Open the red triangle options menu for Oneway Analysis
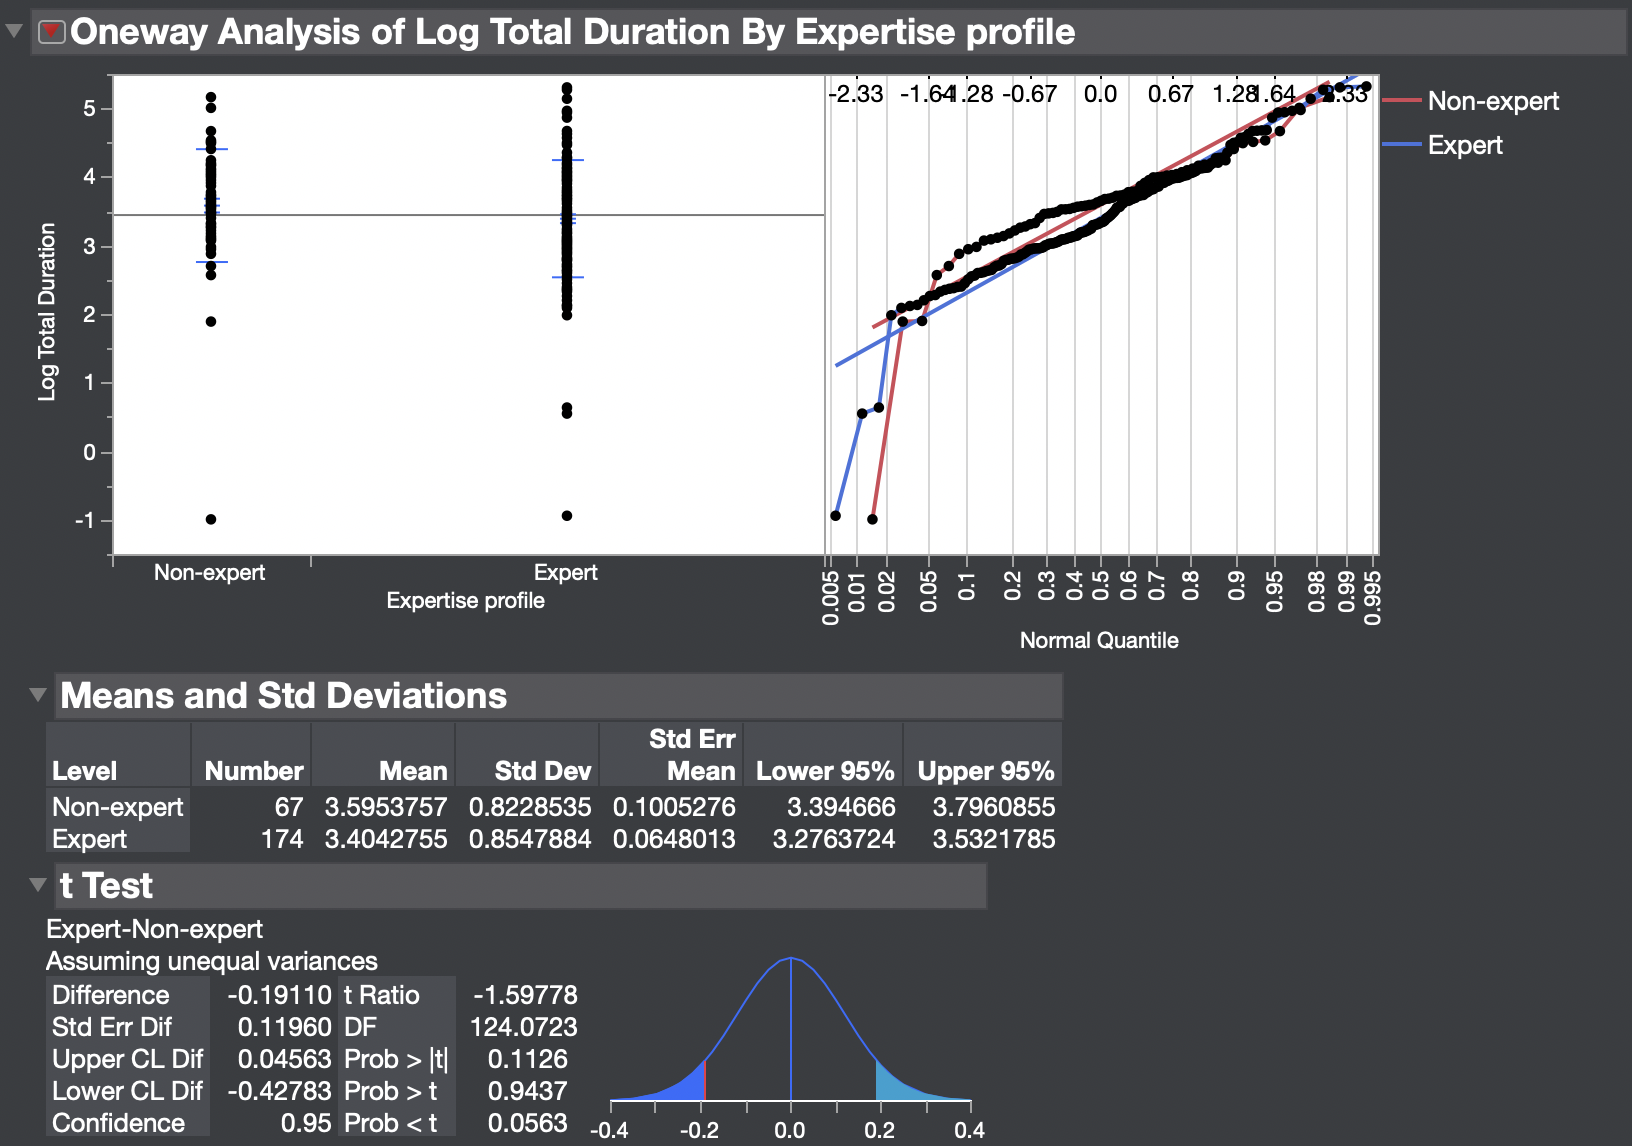Image resolution: width=1632 pixels, height=1146 pixels. coord(50,31)
